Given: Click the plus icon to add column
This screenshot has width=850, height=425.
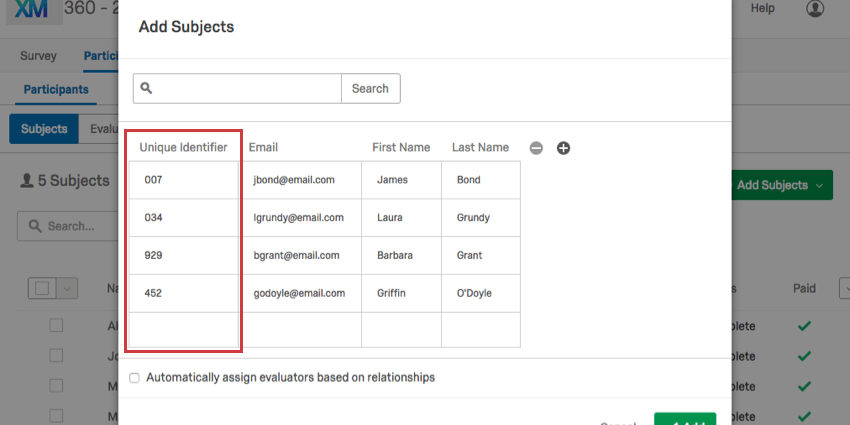Looking at the screenshot, I should click(563, 148).
